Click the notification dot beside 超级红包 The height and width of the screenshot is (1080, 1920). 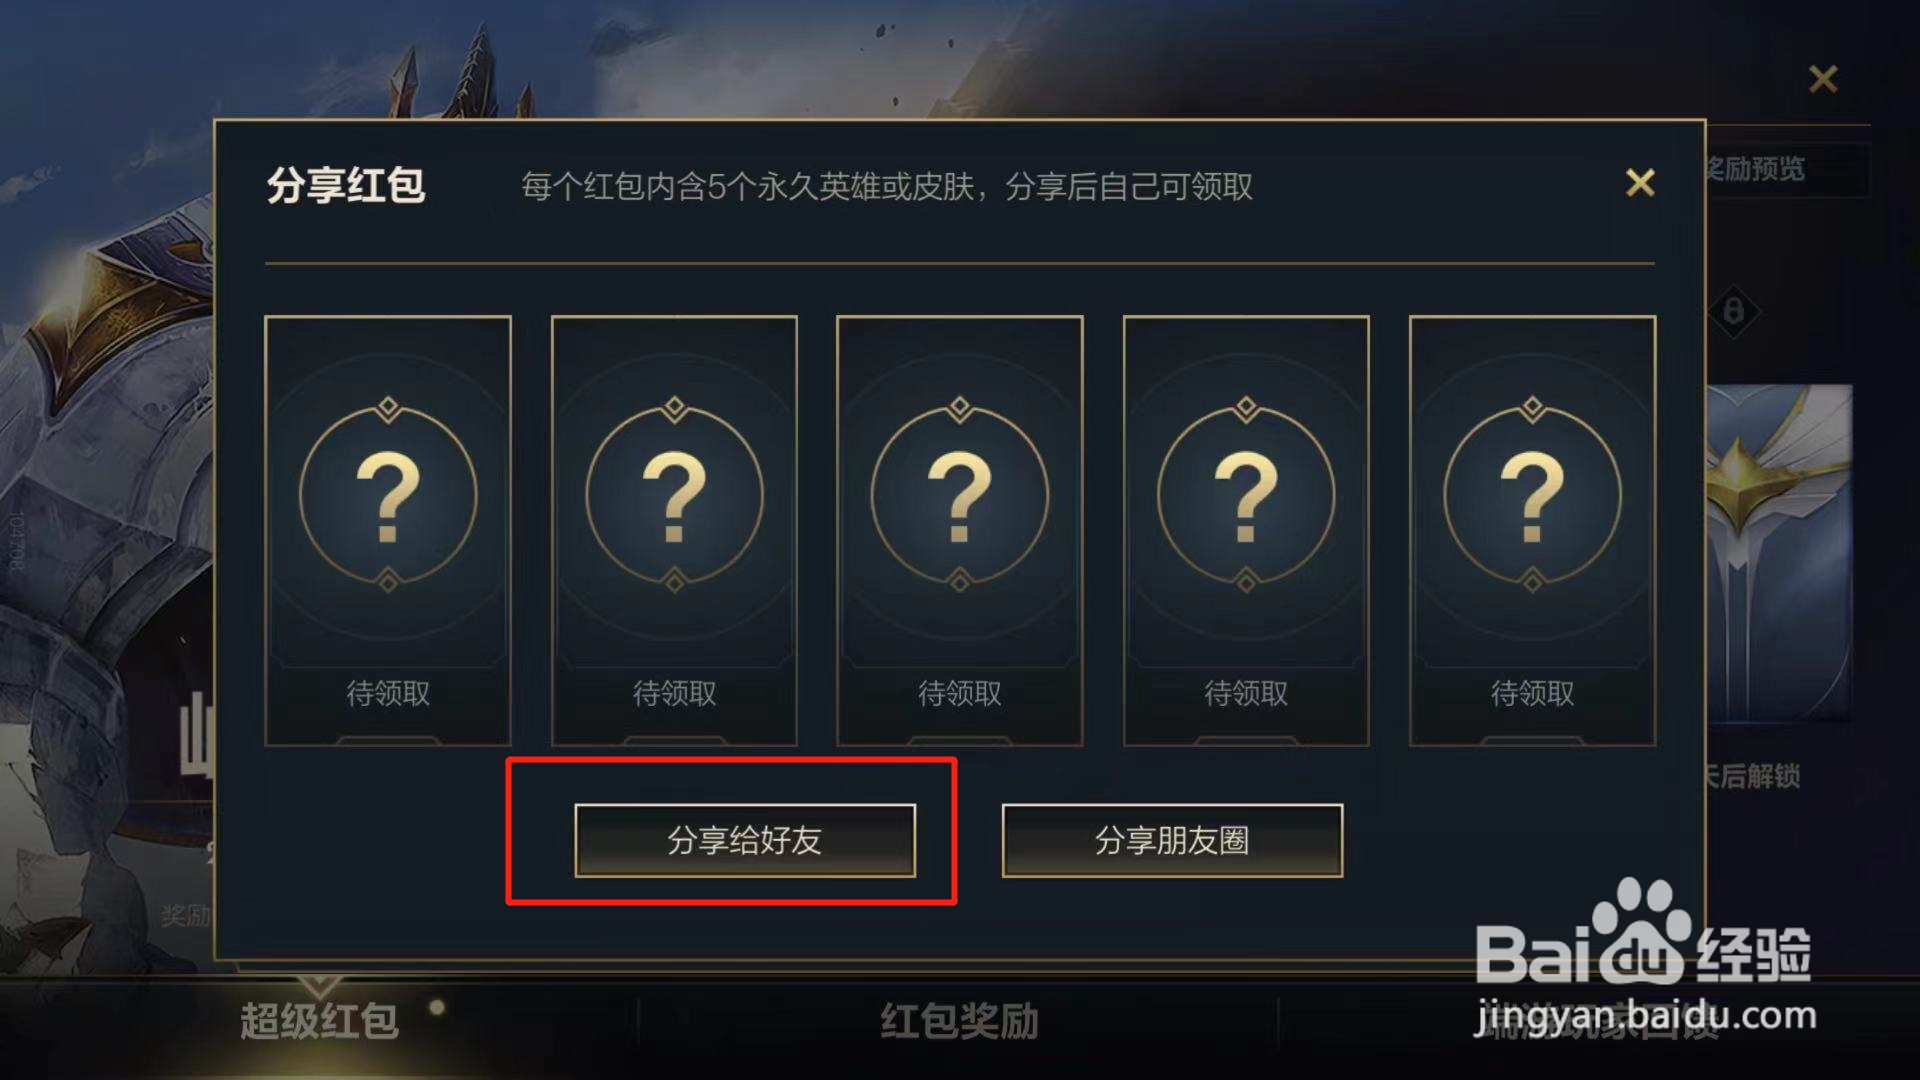click(436, 1007)
